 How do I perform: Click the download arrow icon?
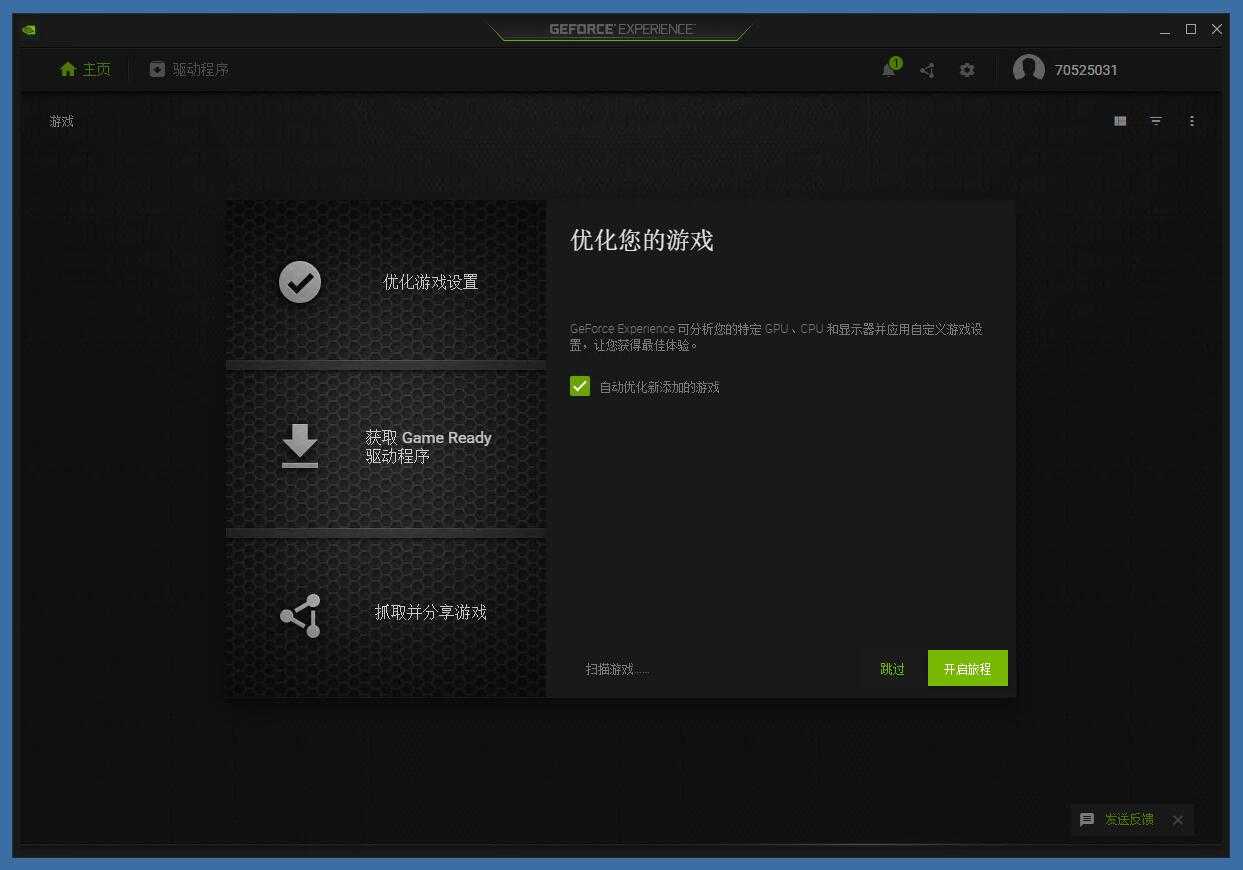click(x=300, y=446)
